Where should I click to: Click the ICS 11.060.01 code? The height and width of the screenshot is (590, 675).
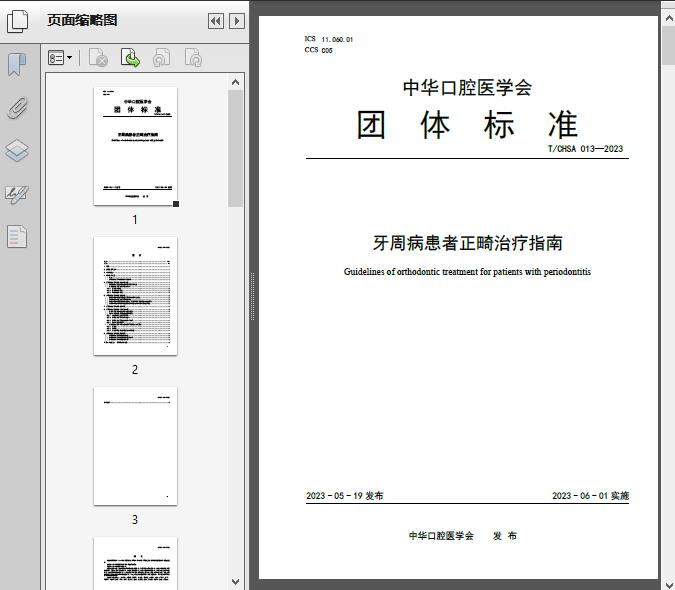click(329, 39)
